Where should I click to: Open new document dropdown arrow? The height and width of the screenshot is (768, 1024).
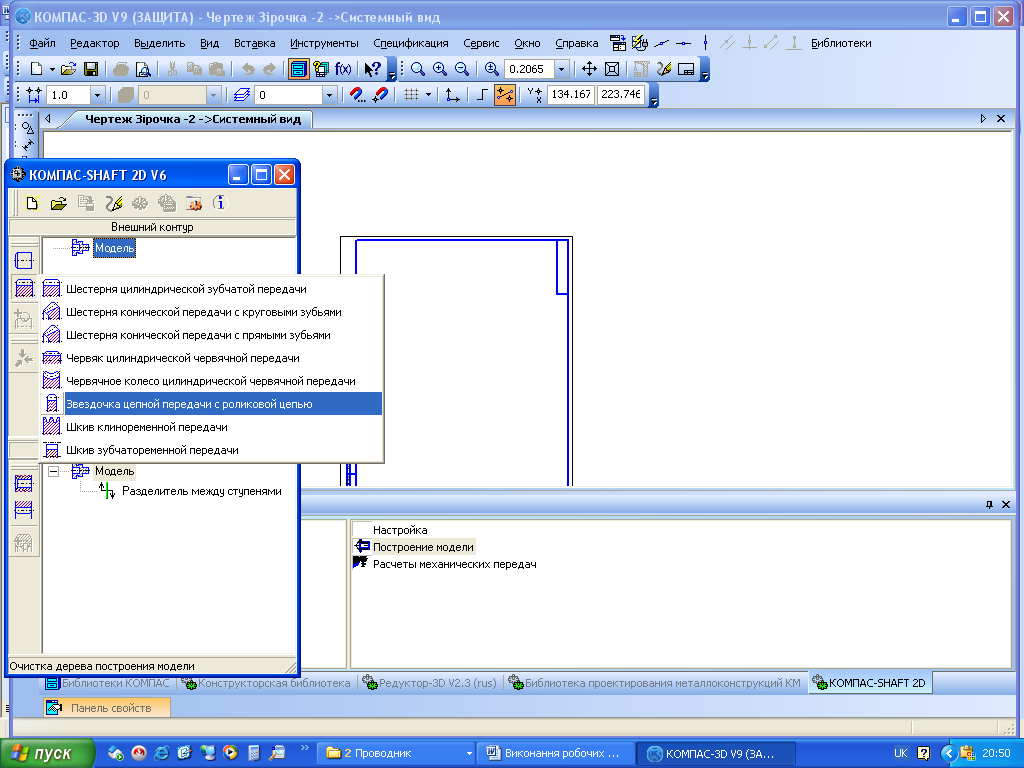click(52, 69)
